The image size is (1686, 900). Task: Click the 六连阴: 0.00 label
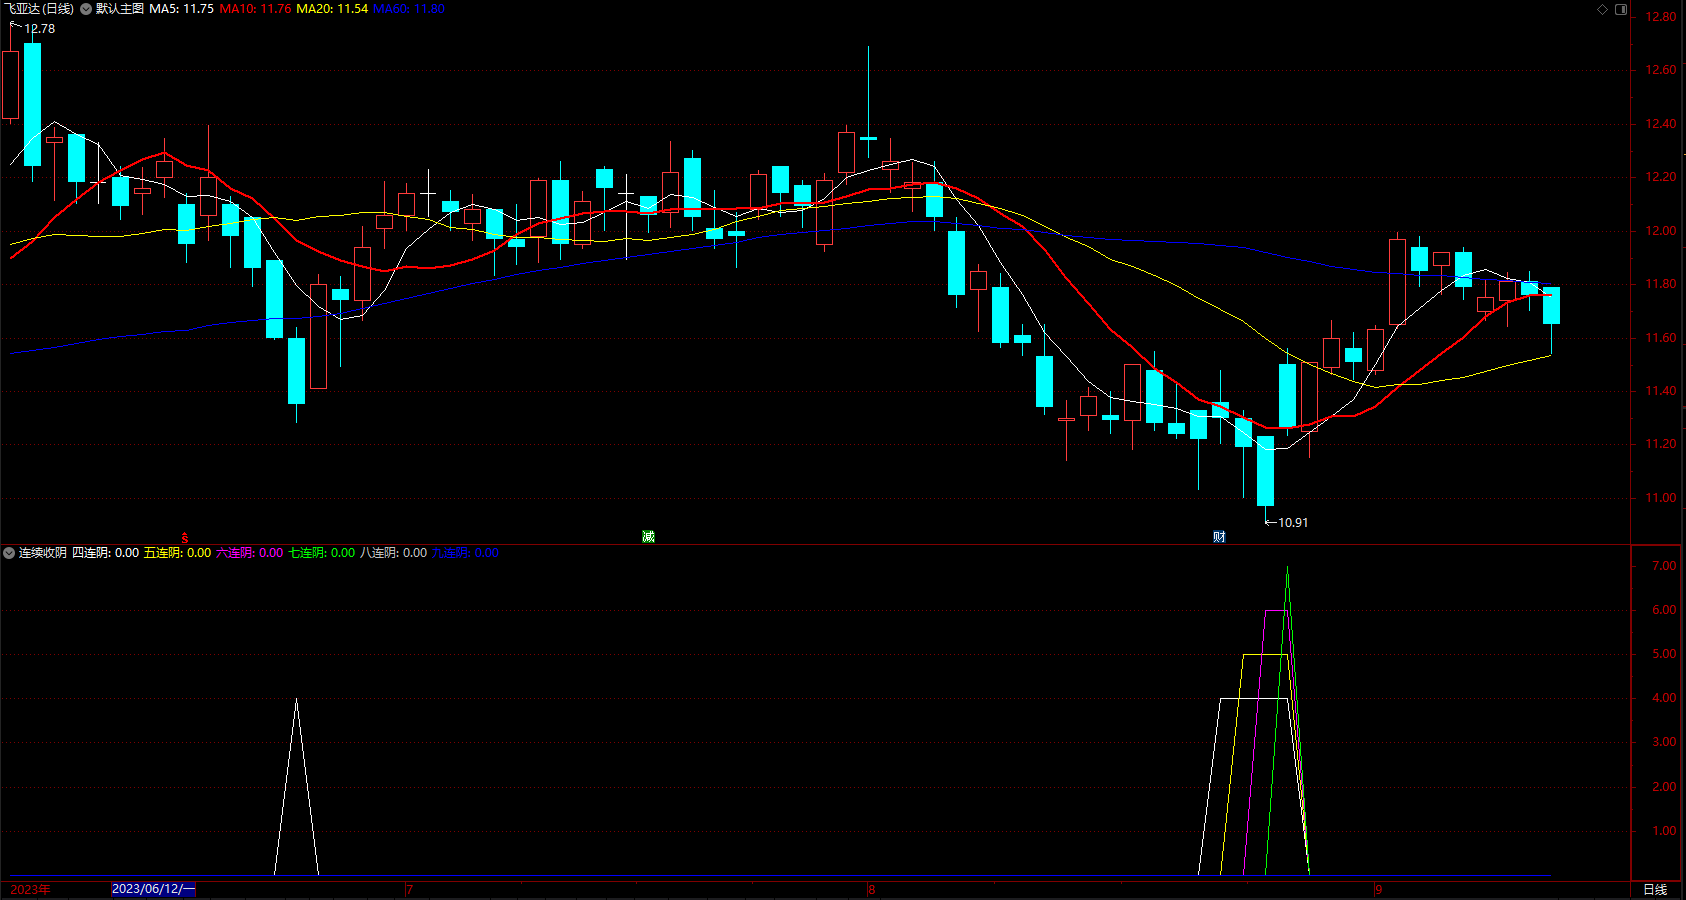(x=250, y=553)
